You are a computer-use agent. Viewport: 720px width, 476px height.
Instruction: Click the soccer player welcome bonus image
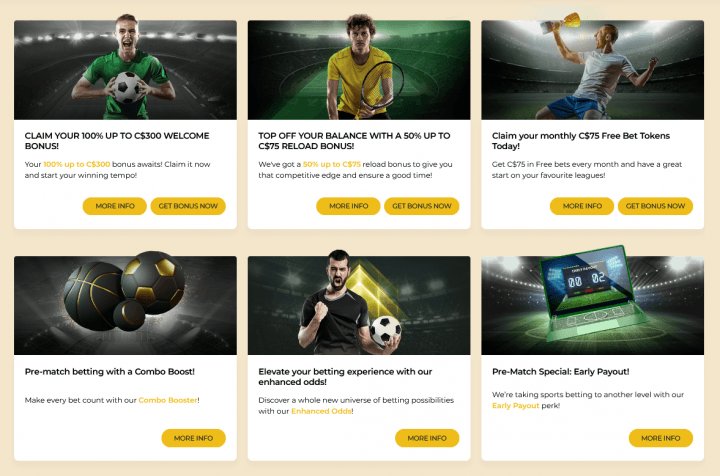(x=125, y=70)
